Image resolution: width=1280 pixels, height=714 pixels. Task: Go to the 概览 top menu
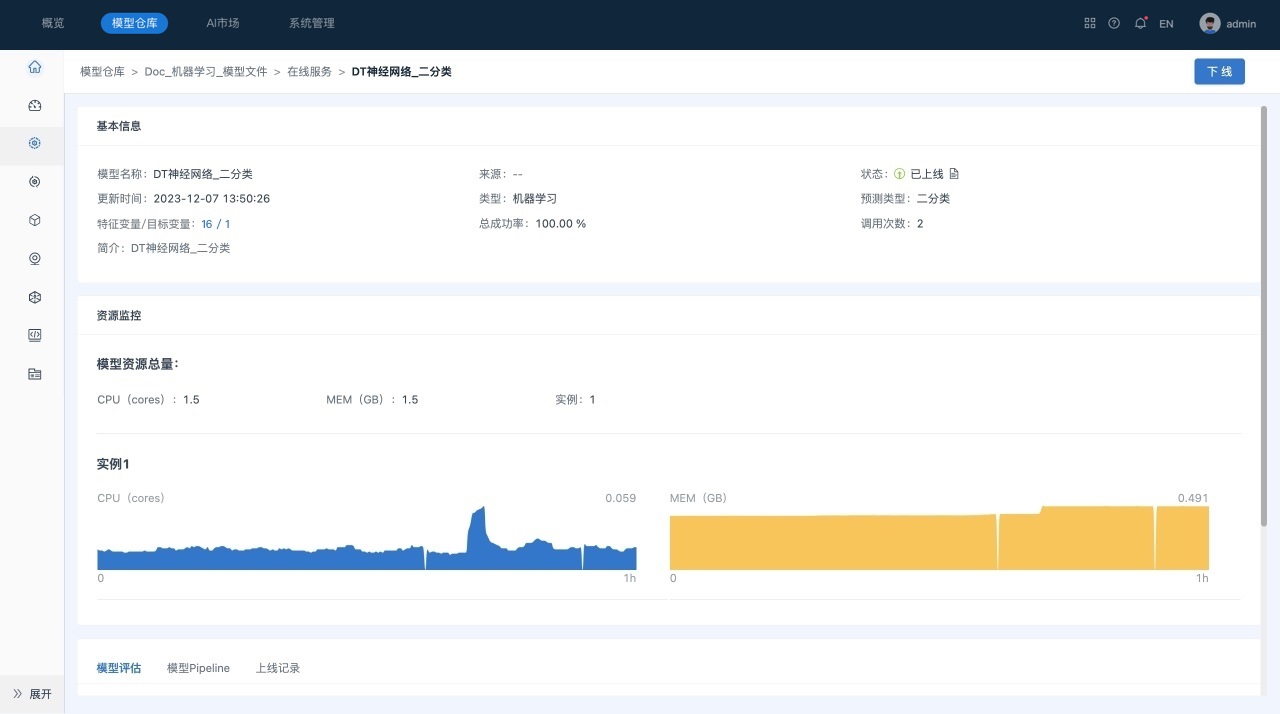(53, 23)
